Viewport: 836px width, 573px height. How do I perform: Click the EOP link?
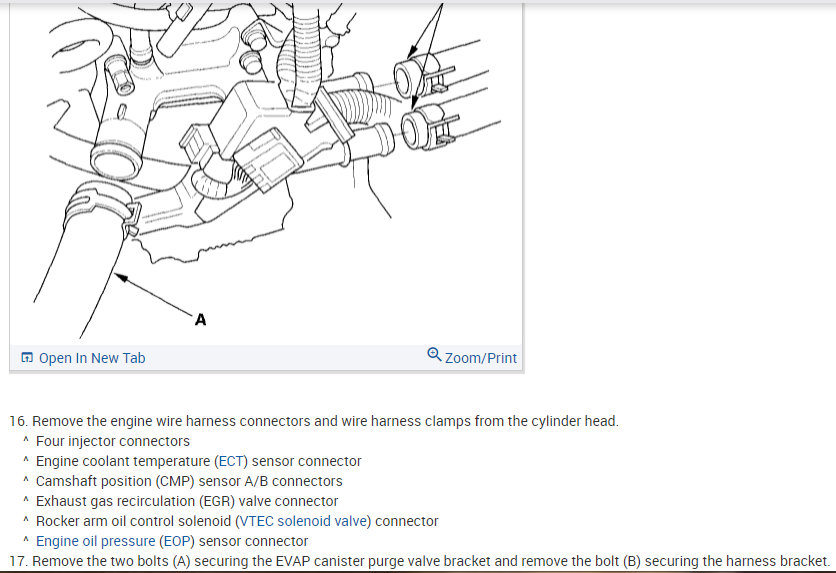[177, 541]
